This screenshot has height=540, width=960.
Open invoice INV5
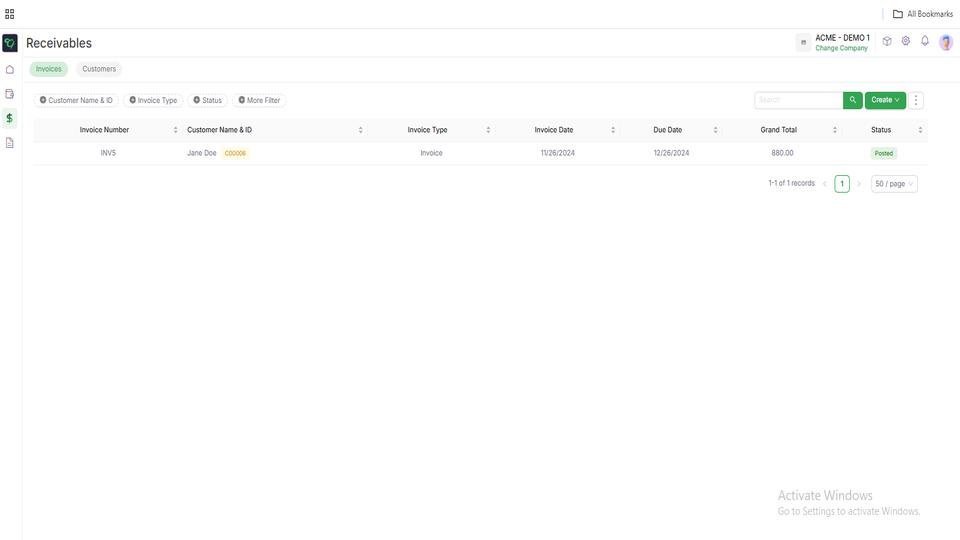click(108, 153)
